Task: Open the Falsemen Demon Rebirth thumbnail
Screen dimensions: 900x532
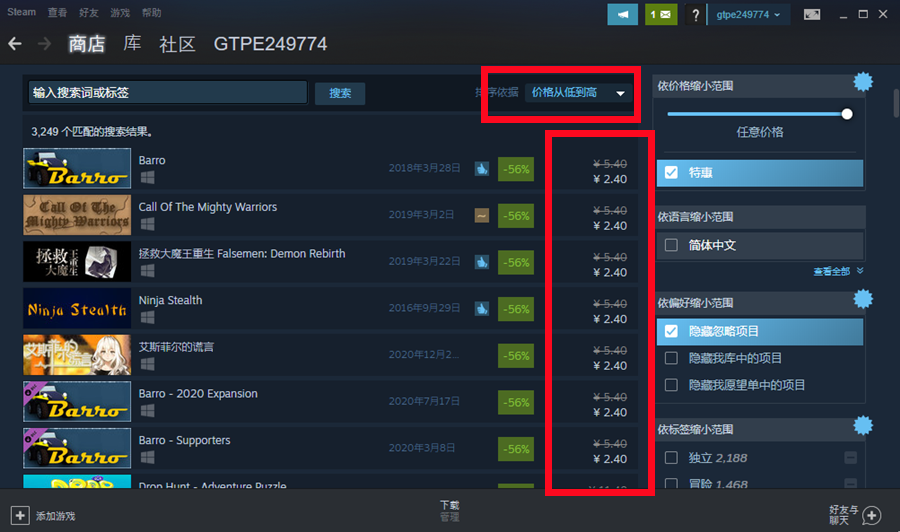Action: 77,262
